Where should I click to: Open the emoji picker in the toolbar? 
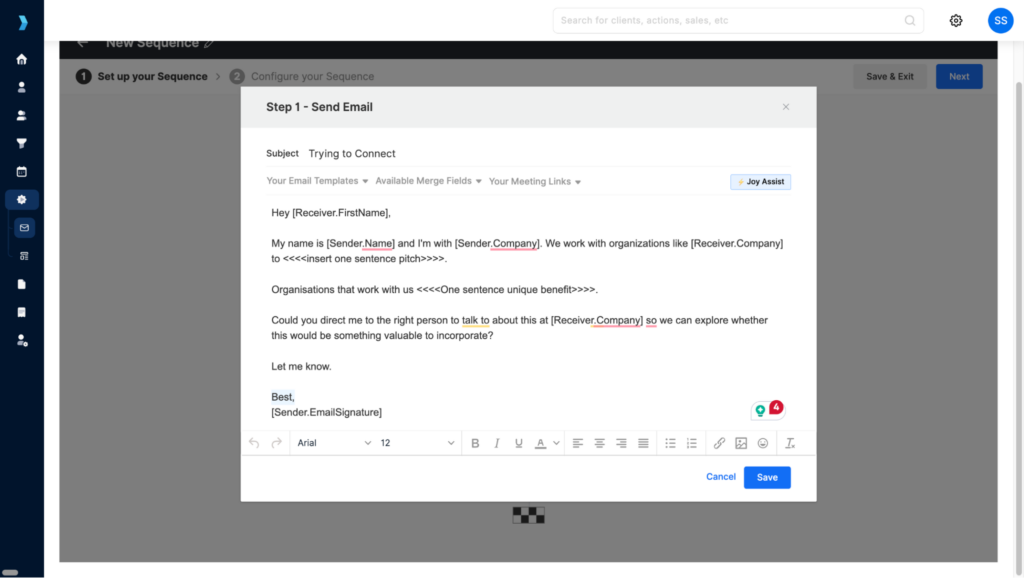click(762, 443)
